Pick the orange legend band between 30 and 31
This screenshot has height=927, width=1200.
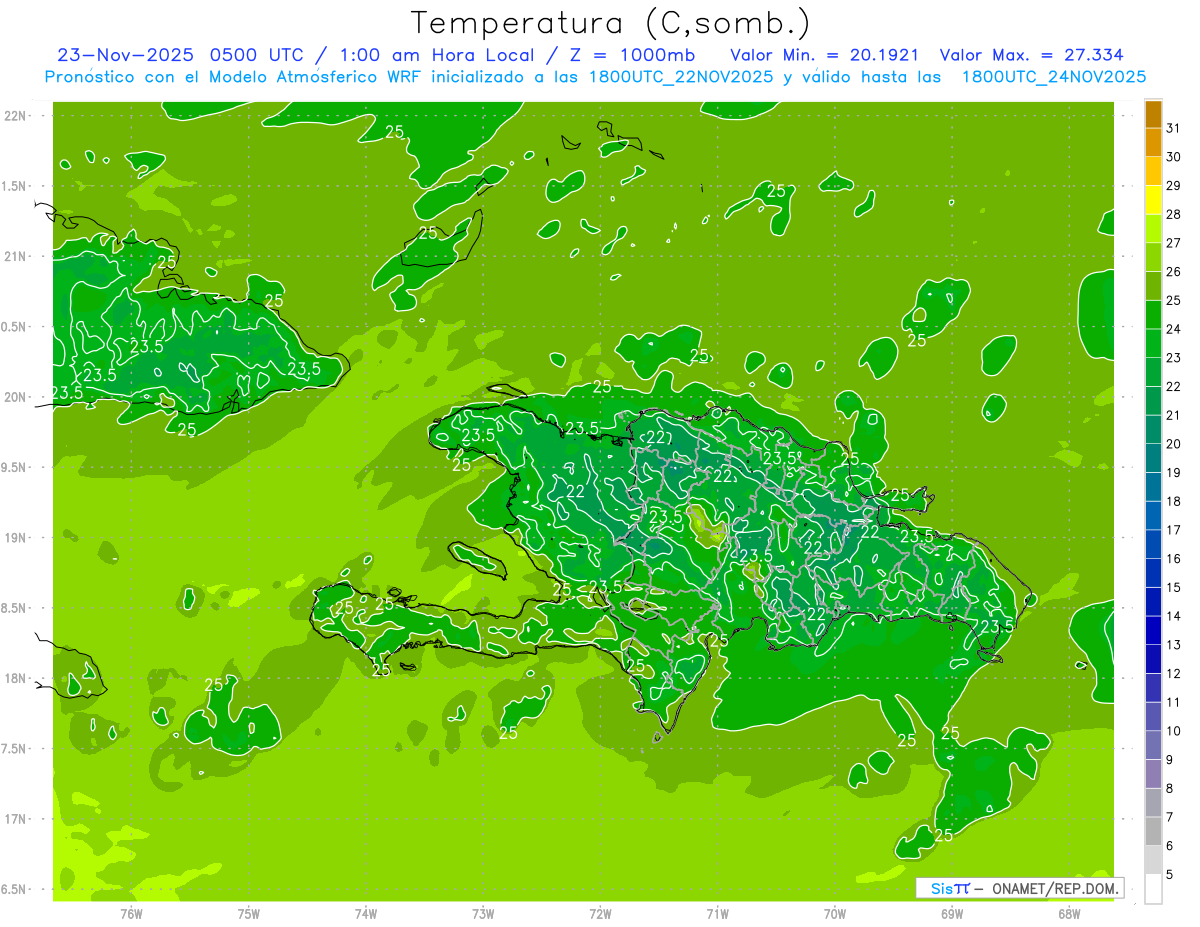(1153, 143)
